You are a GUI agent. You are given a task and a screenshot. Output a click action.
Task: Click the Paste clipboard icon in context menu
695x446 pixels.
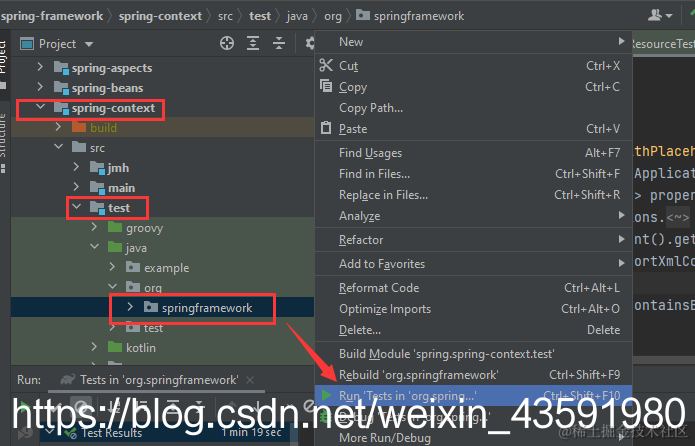[326, 128]
